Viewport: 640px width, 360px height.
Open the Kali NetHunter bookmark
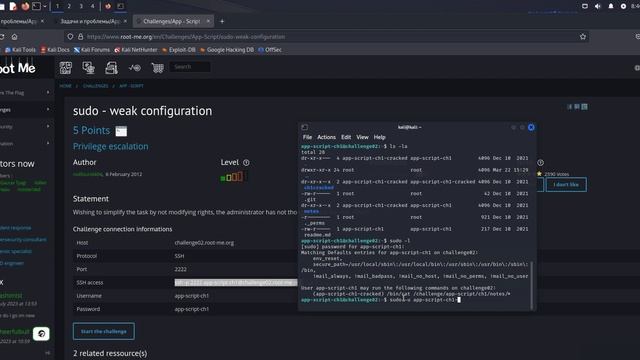[x=136, y=50]
